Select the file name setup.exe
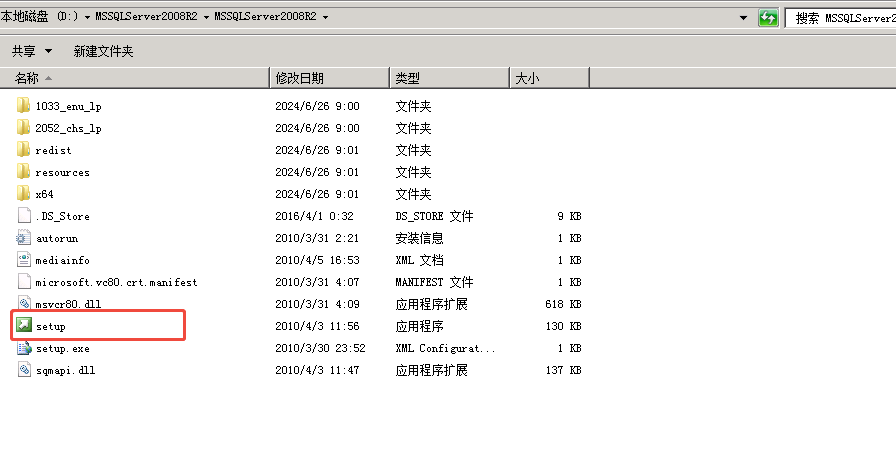Screen dimensions: 896x473 63,348
